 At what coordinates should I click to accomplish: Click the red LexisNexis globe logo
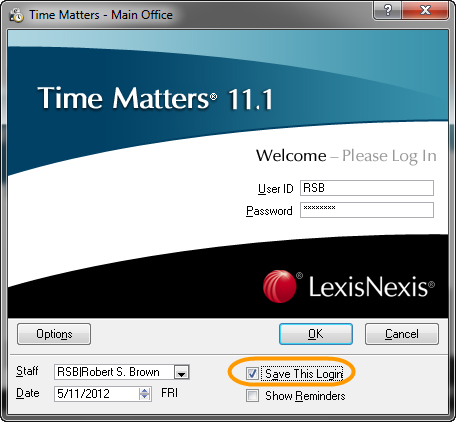click(279, 286)
